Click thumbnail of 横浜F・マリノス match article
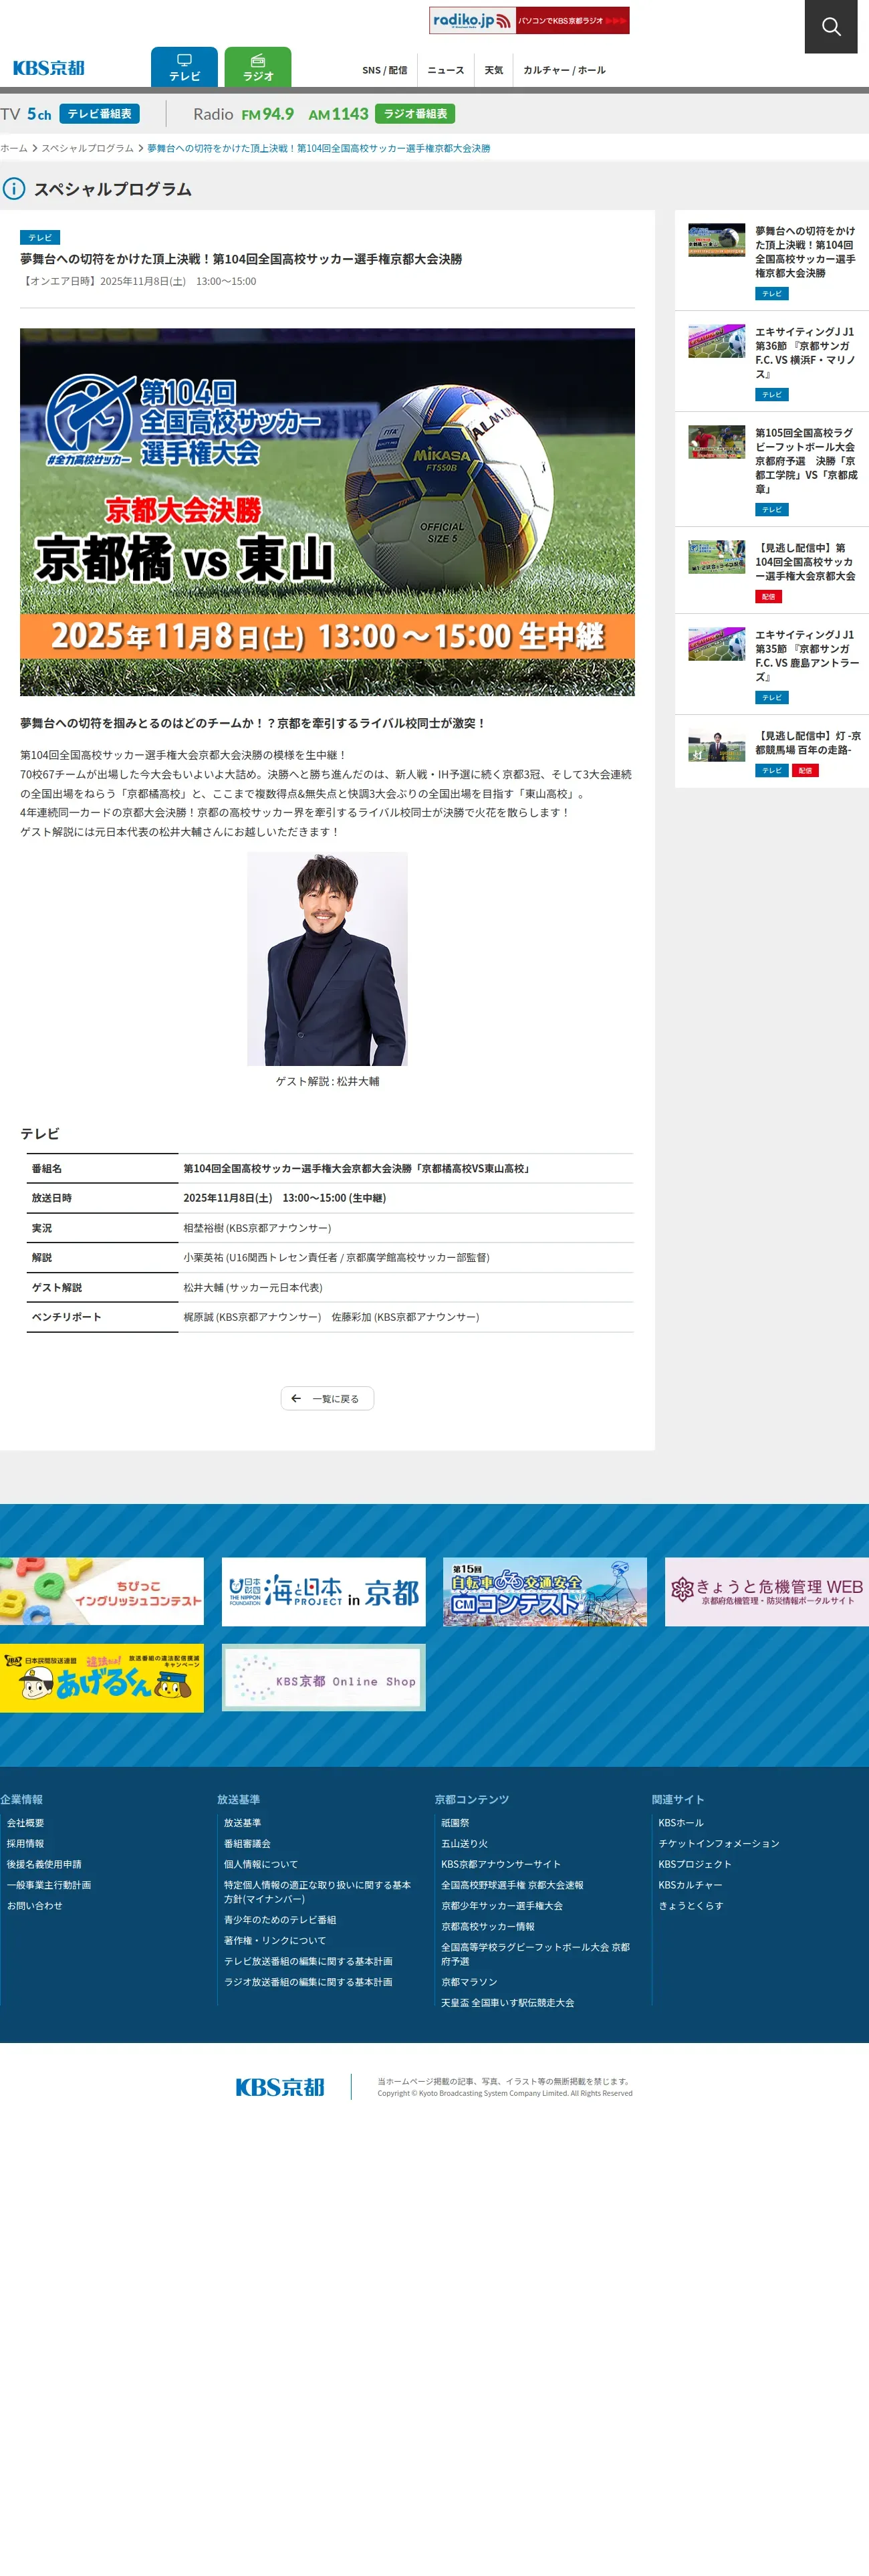Screen dimensions: 869x2576 click(x=716, y=341)
